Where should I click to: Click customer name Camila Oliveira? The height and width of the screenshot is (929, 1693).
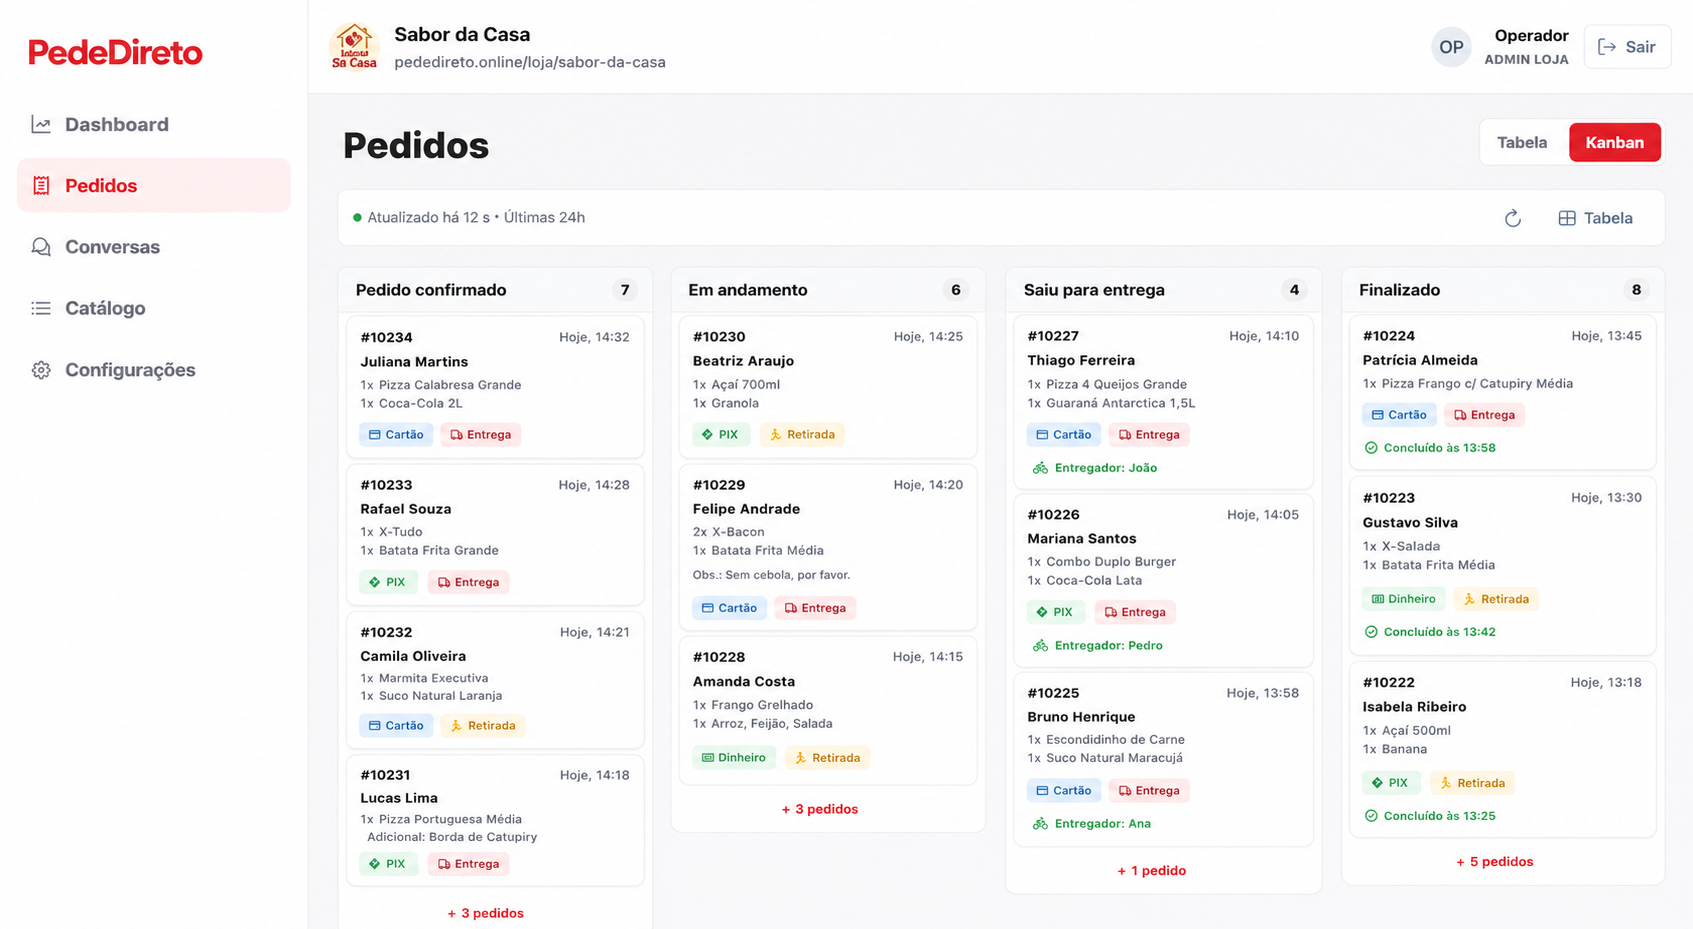click(413, 656)
